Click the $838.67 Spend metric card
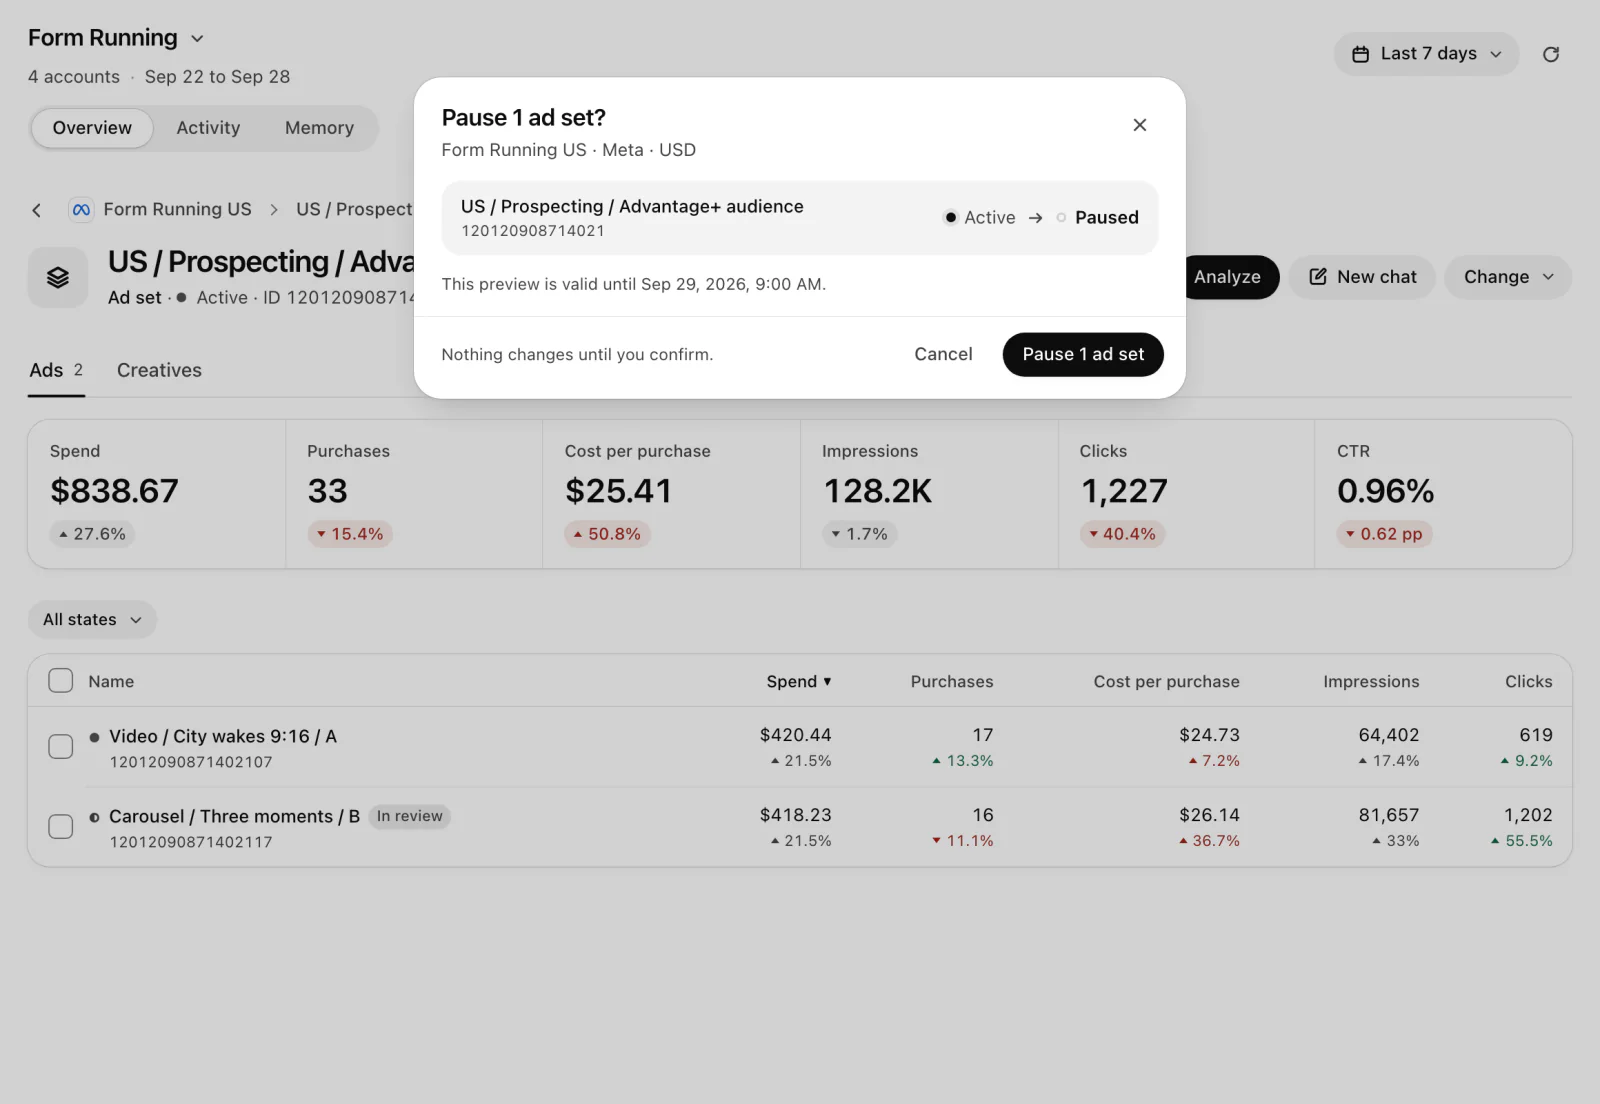The width and height of the screenshot is (1600, 1104). pos(157,494)
